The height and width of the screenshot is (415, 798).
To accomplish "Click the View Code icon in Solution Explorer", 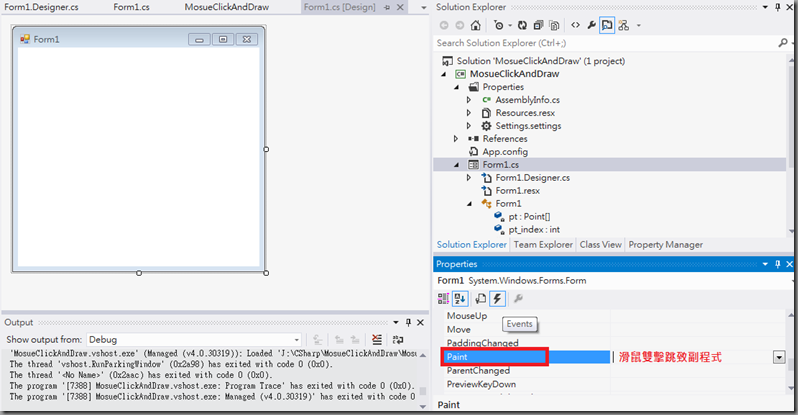I will tap(575, 25).
